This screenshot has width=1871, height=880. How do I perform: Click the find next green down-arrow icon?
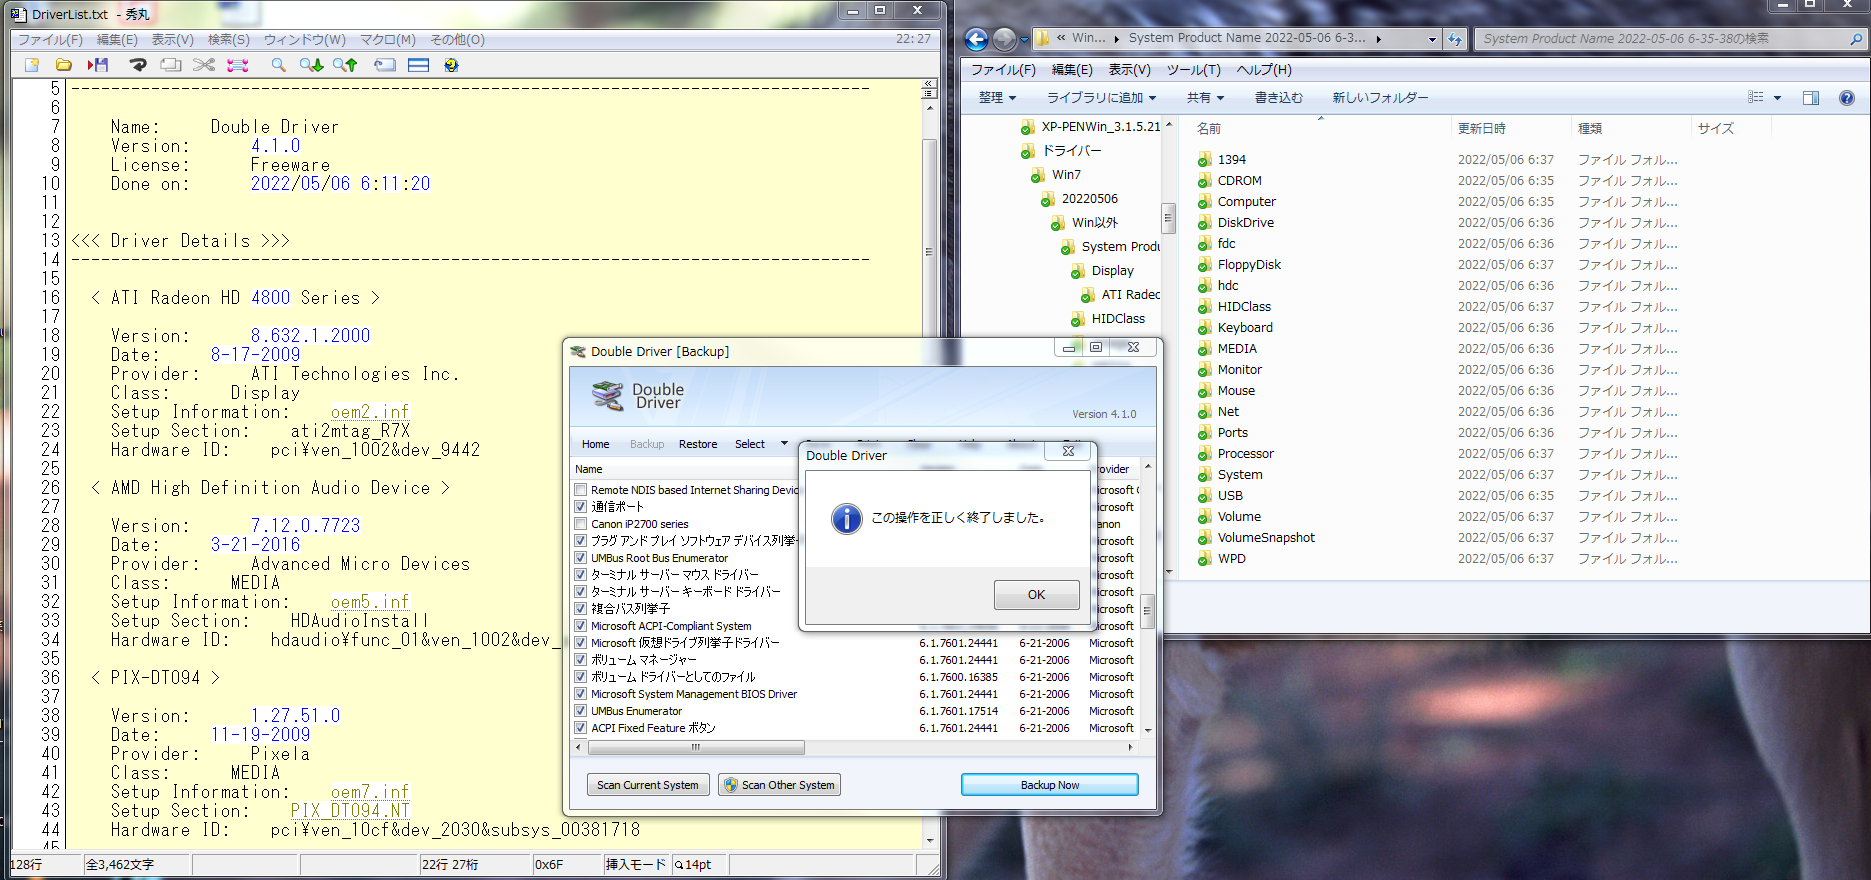pos(311,65)
